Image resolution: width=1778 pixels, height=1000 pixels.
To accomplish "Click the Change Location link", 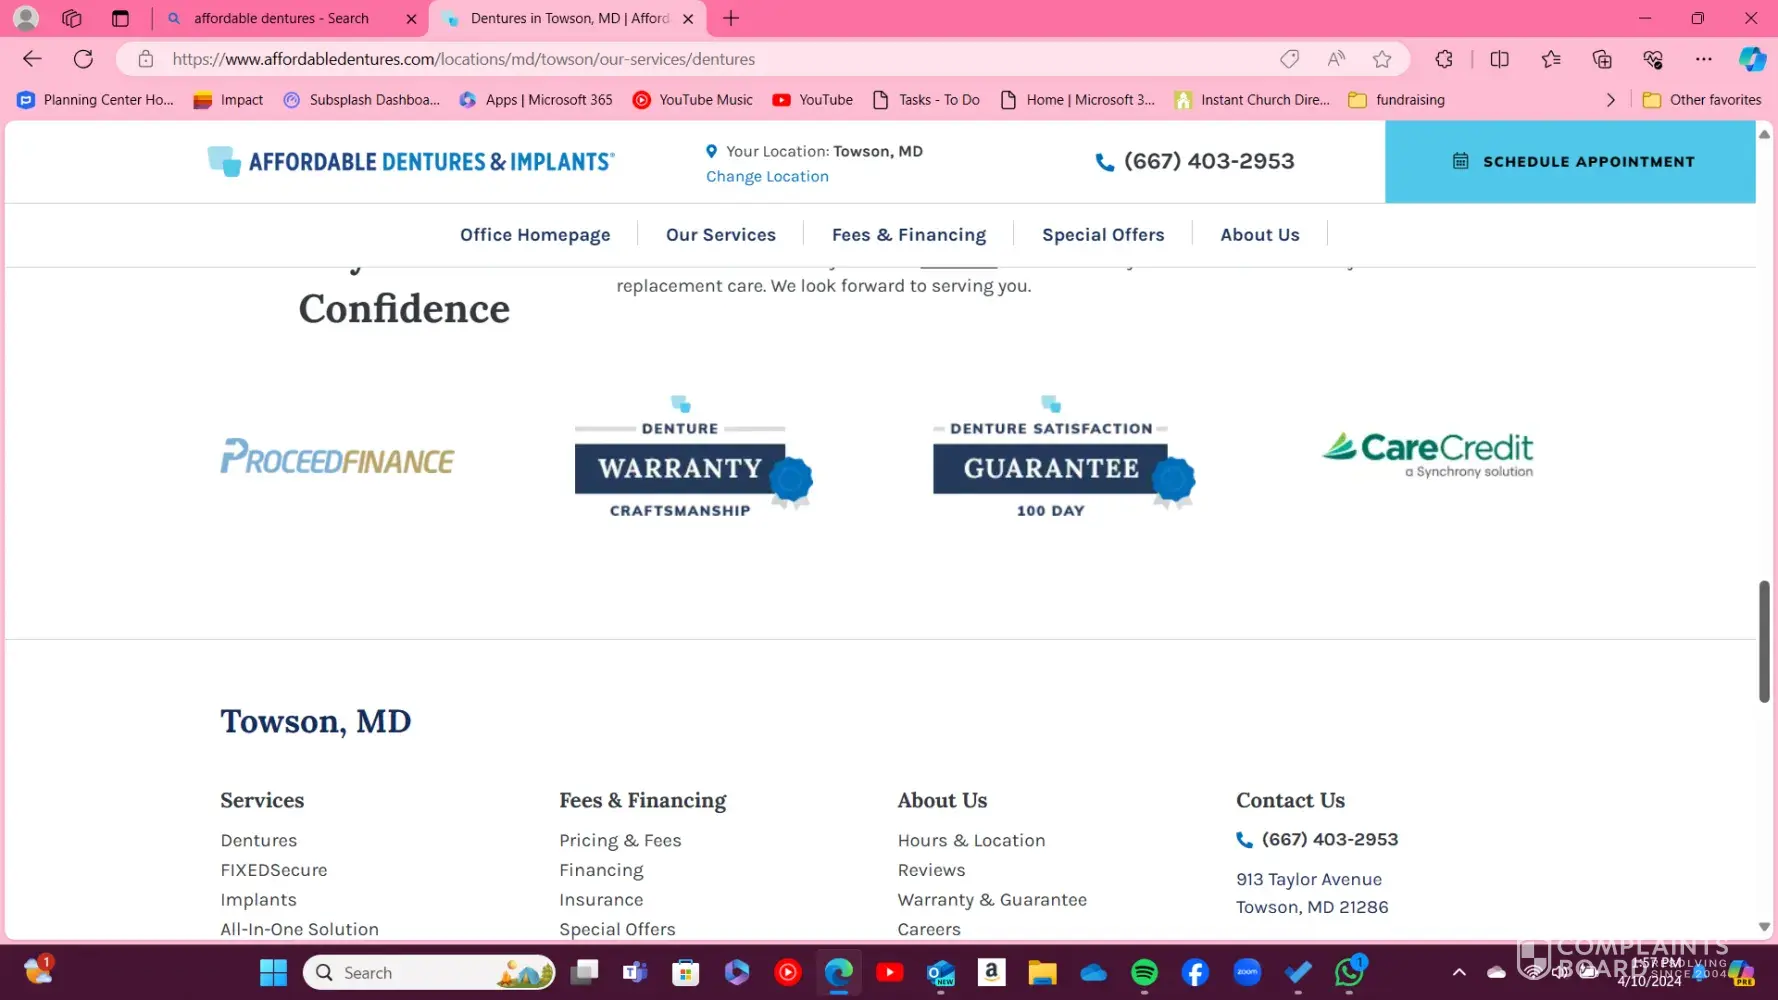I will 767,177.
